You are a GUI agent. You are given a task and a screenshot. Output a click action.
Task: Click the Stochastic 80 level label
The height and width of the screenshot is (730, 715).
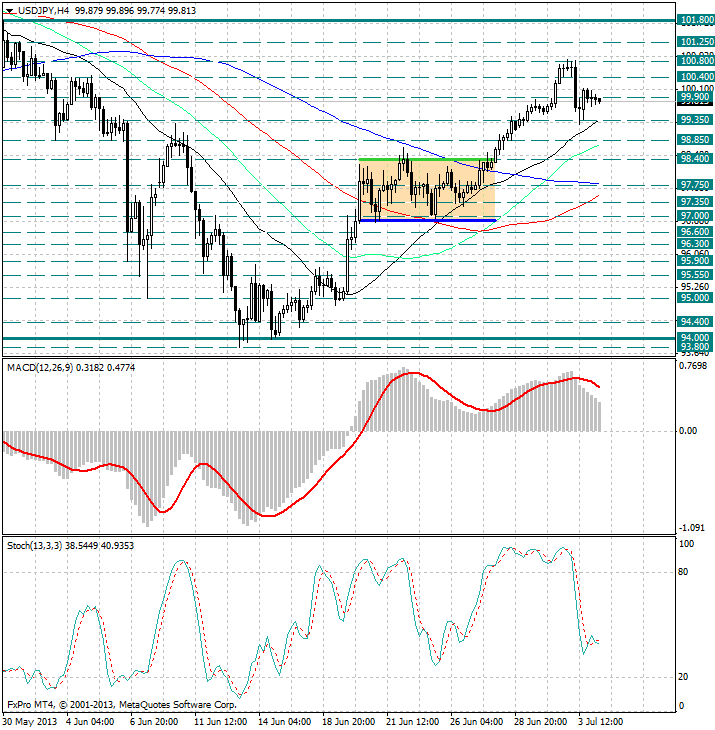pos(683,572)
